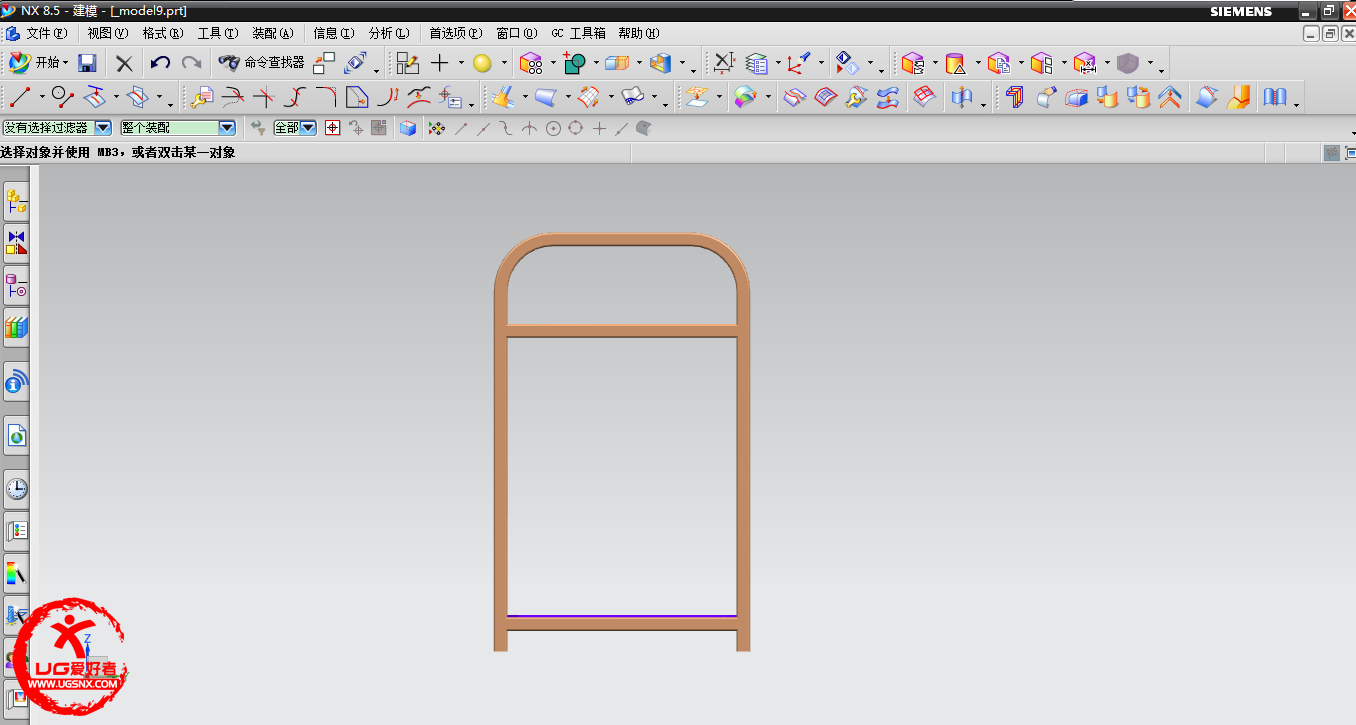This screenshot has height=725, width=1356.
Task: Select the circle arc tool icon
Action: tap(63, 97)
